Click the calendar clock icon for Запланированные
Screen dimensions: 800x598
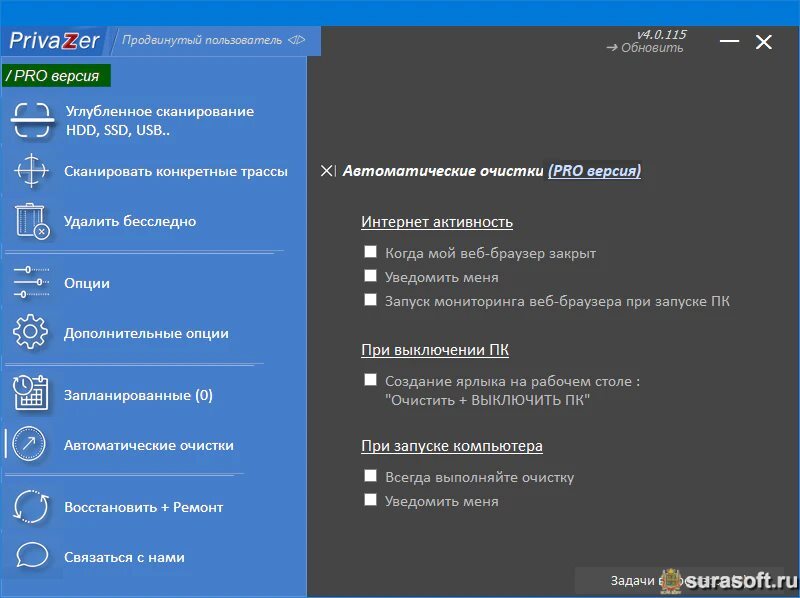coord(31,393)
